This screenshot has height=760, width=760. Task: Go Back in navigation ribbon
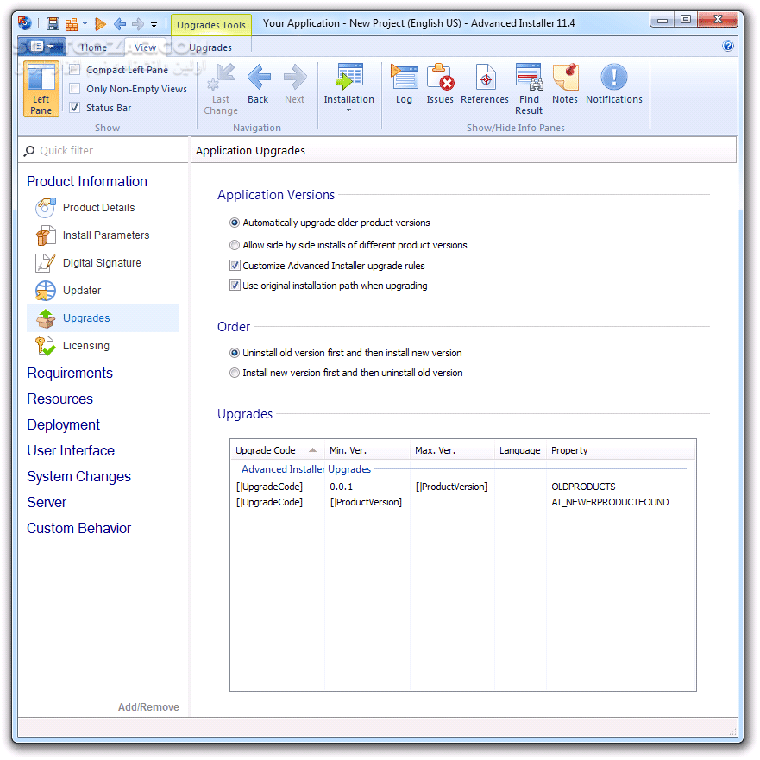pos(258,84)
